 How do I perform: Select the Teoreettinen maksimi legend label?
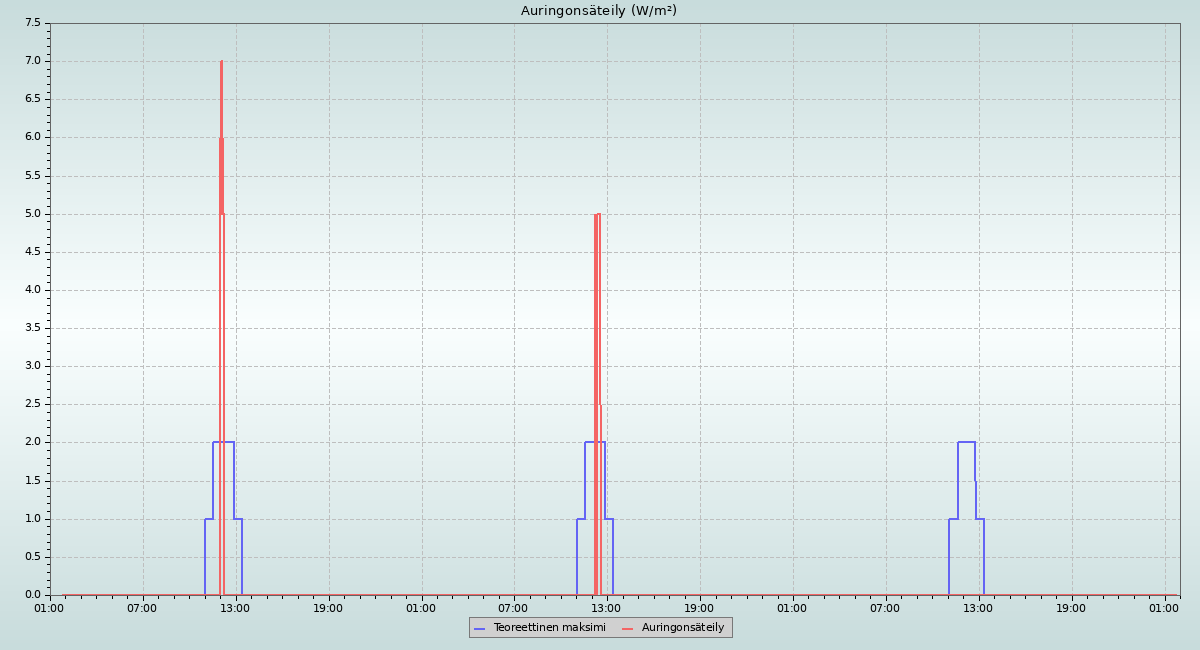tap(549, 627)
